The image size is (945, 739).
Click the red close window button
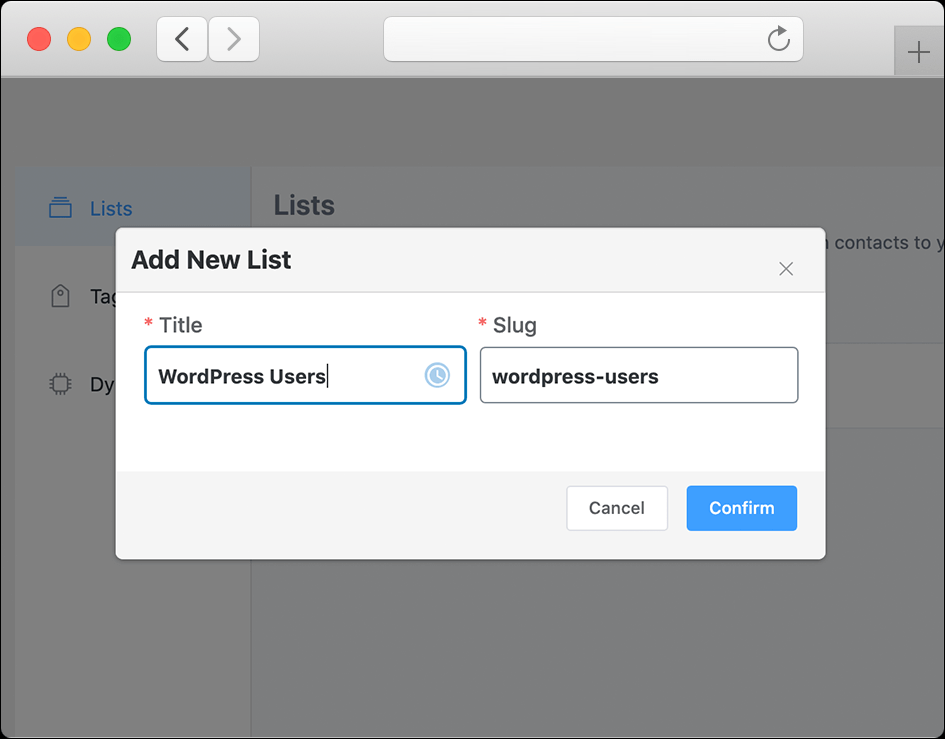point(39,39)
